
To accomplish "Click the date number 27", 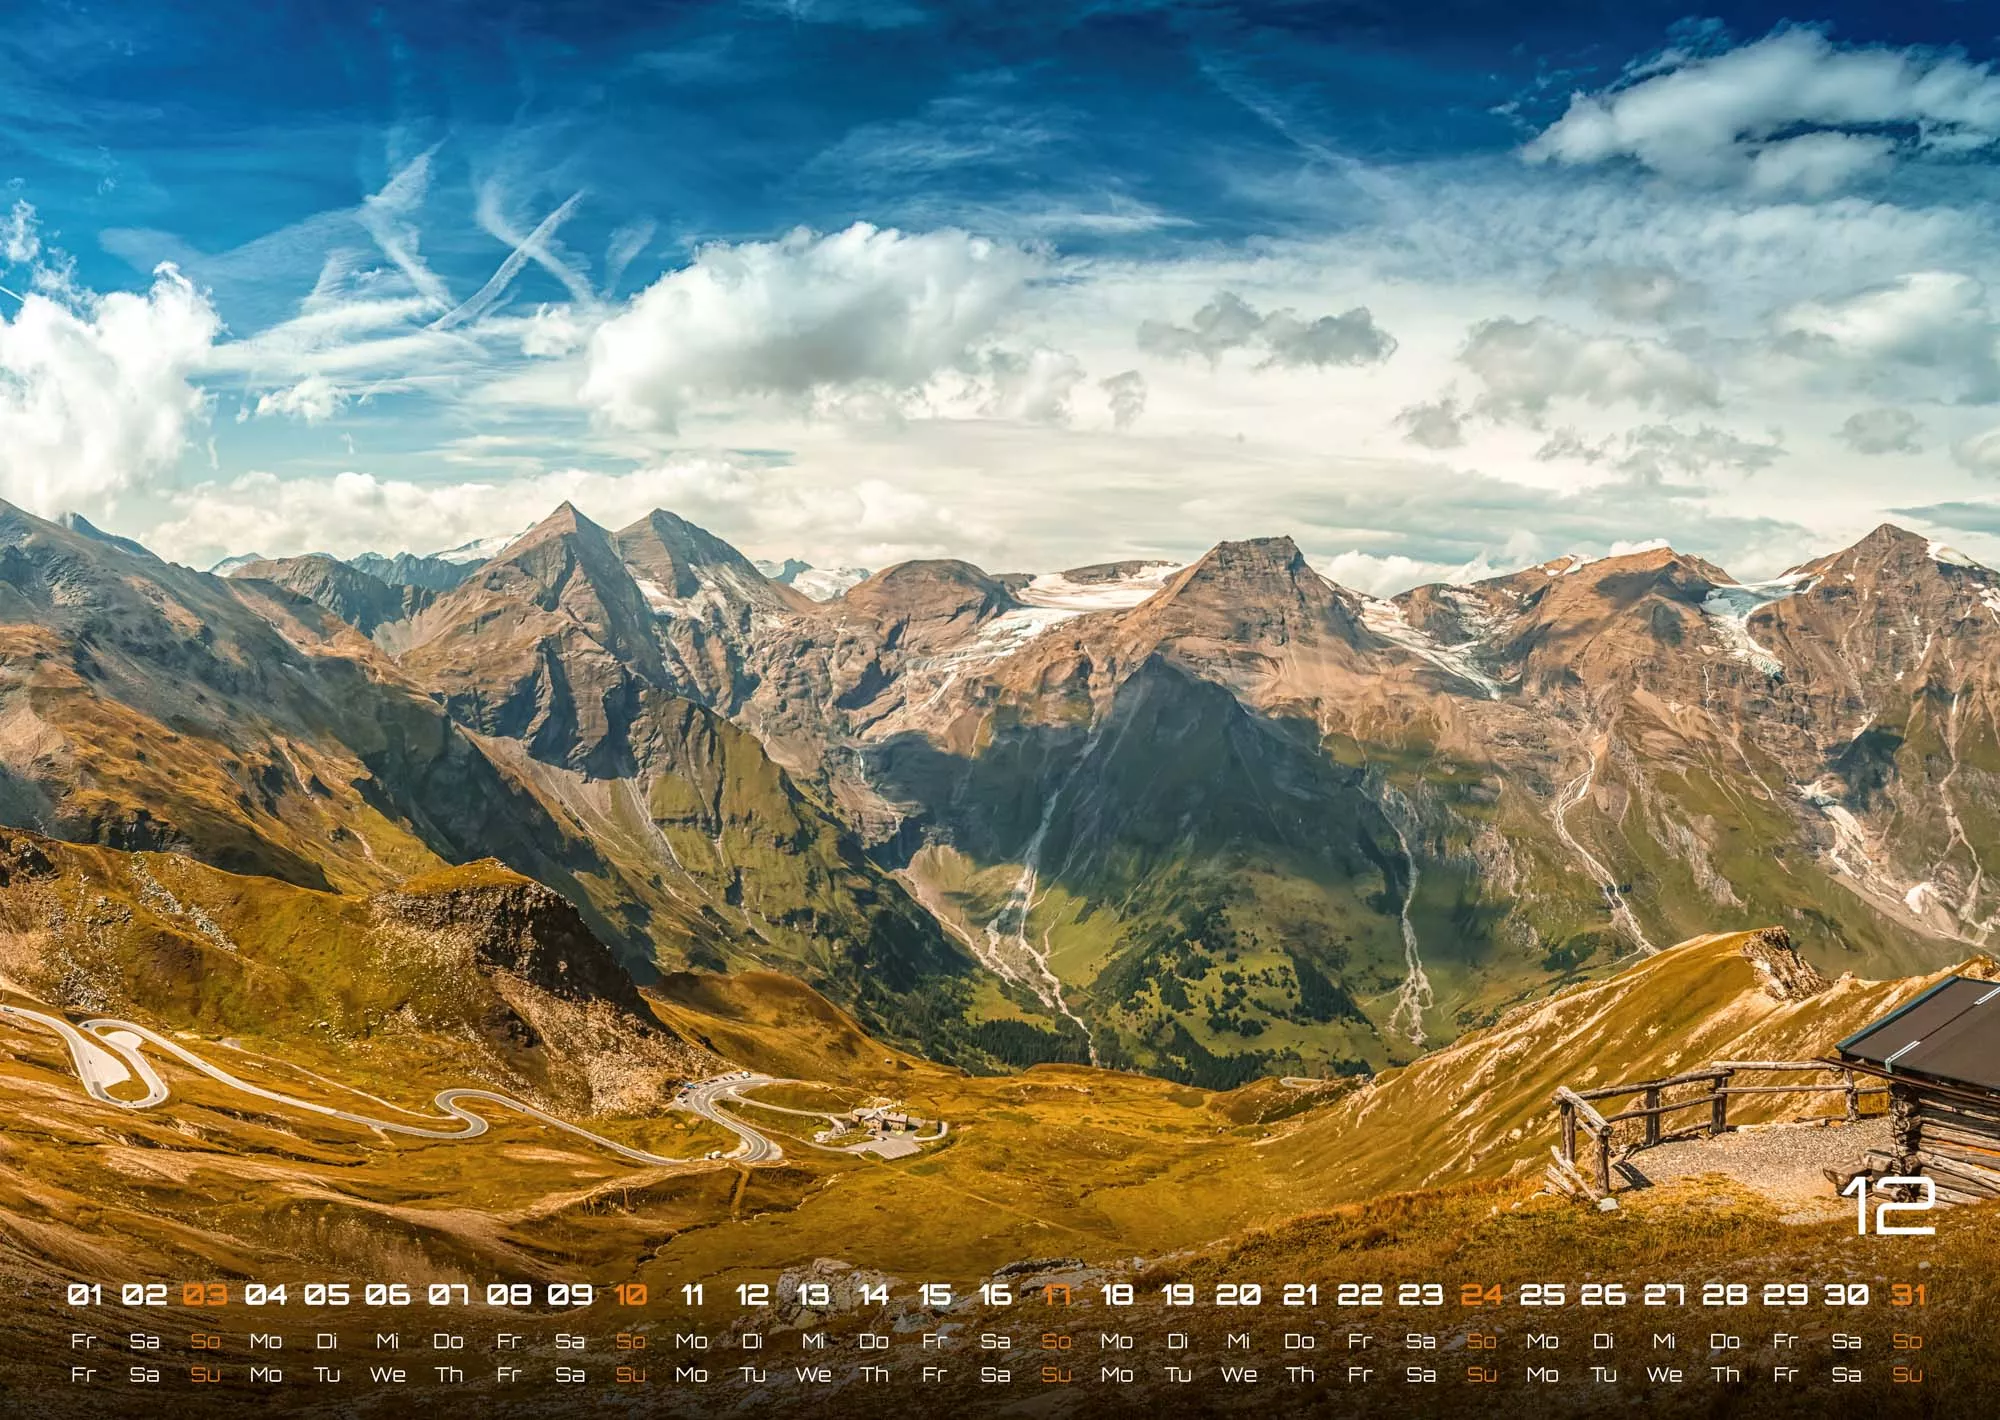I will coord(1664,1295).
